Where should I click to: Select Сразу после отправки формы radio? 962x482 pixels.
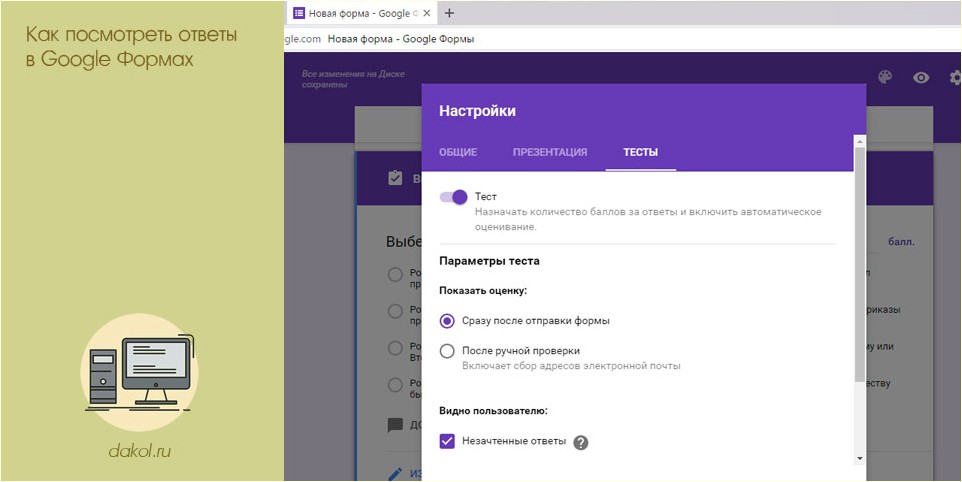[x=447, y=321]
